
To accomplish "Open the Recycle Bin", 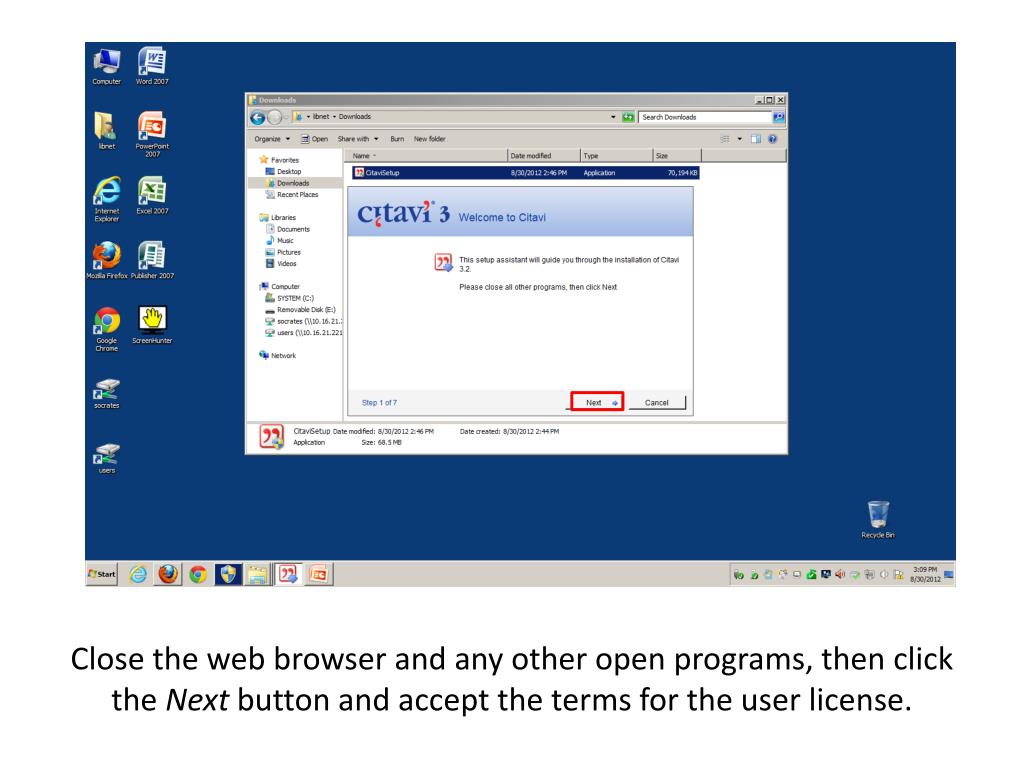I will [x=878, y=520].
